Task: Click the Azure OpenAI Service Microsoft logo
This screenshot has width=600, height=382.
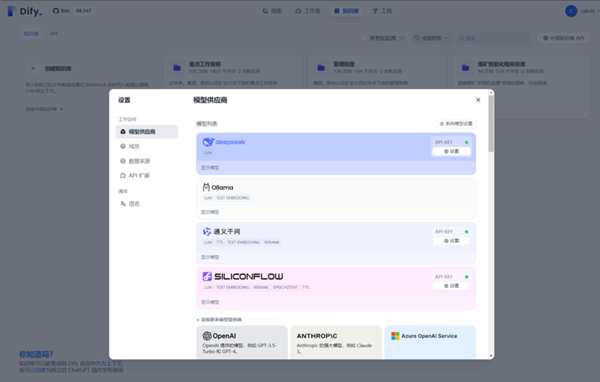Action: point(395,336)
